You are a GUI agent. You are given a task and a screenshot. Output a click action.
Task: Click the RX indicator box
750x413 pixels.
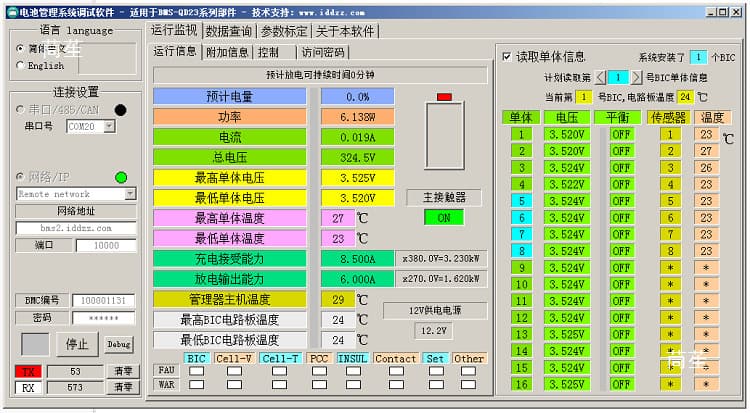point(28,388)
